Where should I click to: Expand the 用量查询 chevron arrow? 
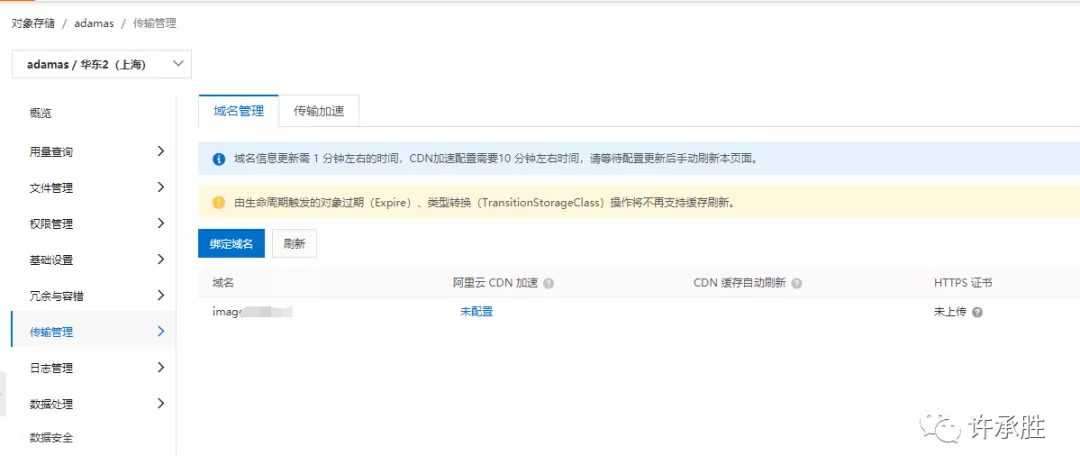point(160,151)
